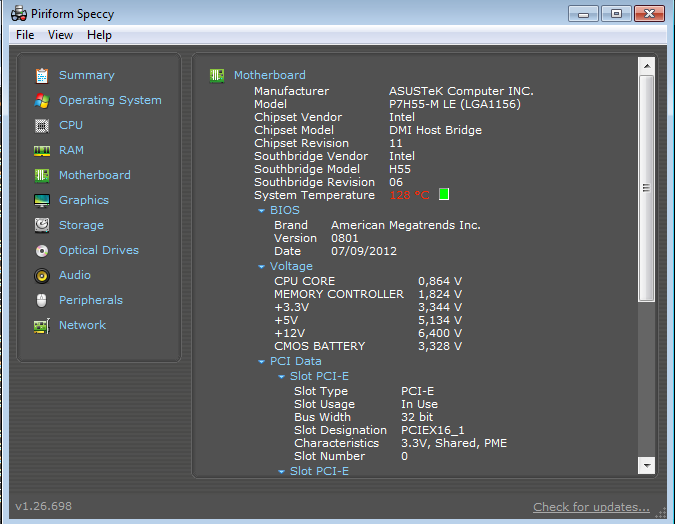The height and width of the screenshot is (524, 675).
Task: Click the DMI Host Bridge chipset value
Action: click(x=435, y=130)
